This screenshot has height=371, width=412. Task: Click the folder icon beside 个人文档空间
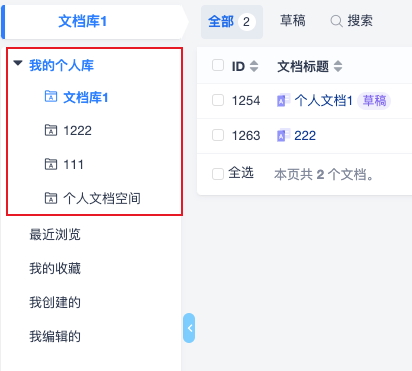point(51,198)
